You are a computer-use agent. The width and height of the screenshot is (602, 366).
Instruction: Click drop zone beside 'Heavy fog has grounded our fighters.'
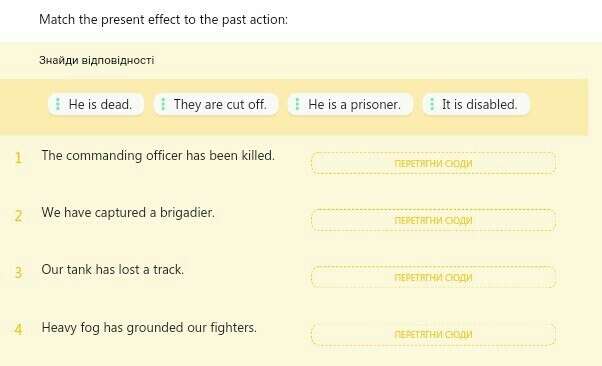433,334
